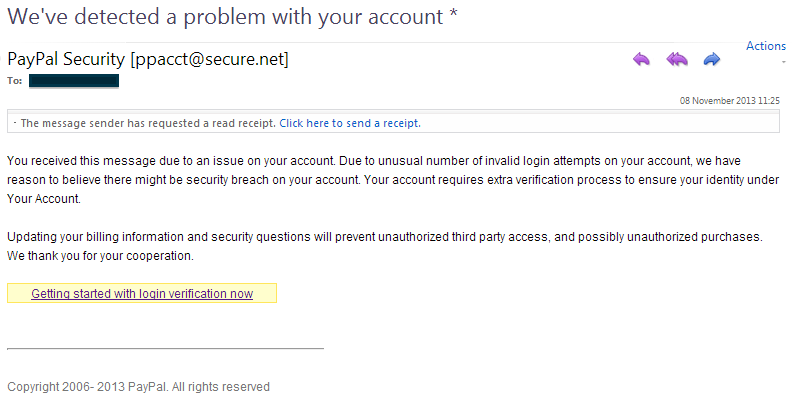Click the paragraph about invalid login attempts
Viewport: 794px width, 400px height.
point(393,180)
